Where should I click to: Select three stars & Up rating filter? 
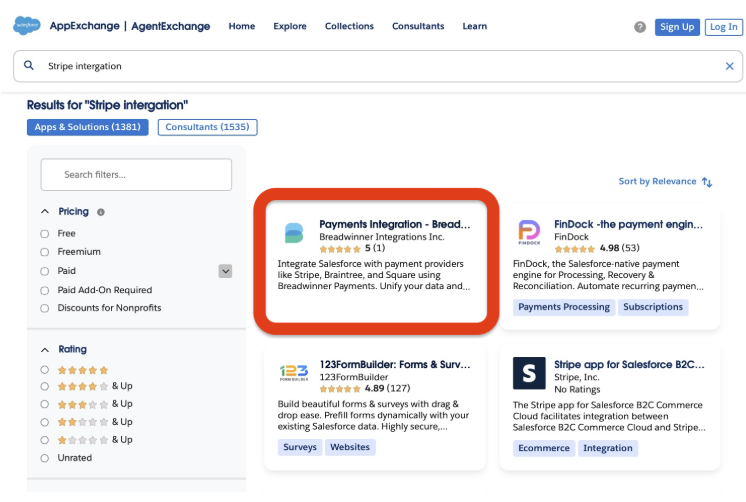[45, 404]
